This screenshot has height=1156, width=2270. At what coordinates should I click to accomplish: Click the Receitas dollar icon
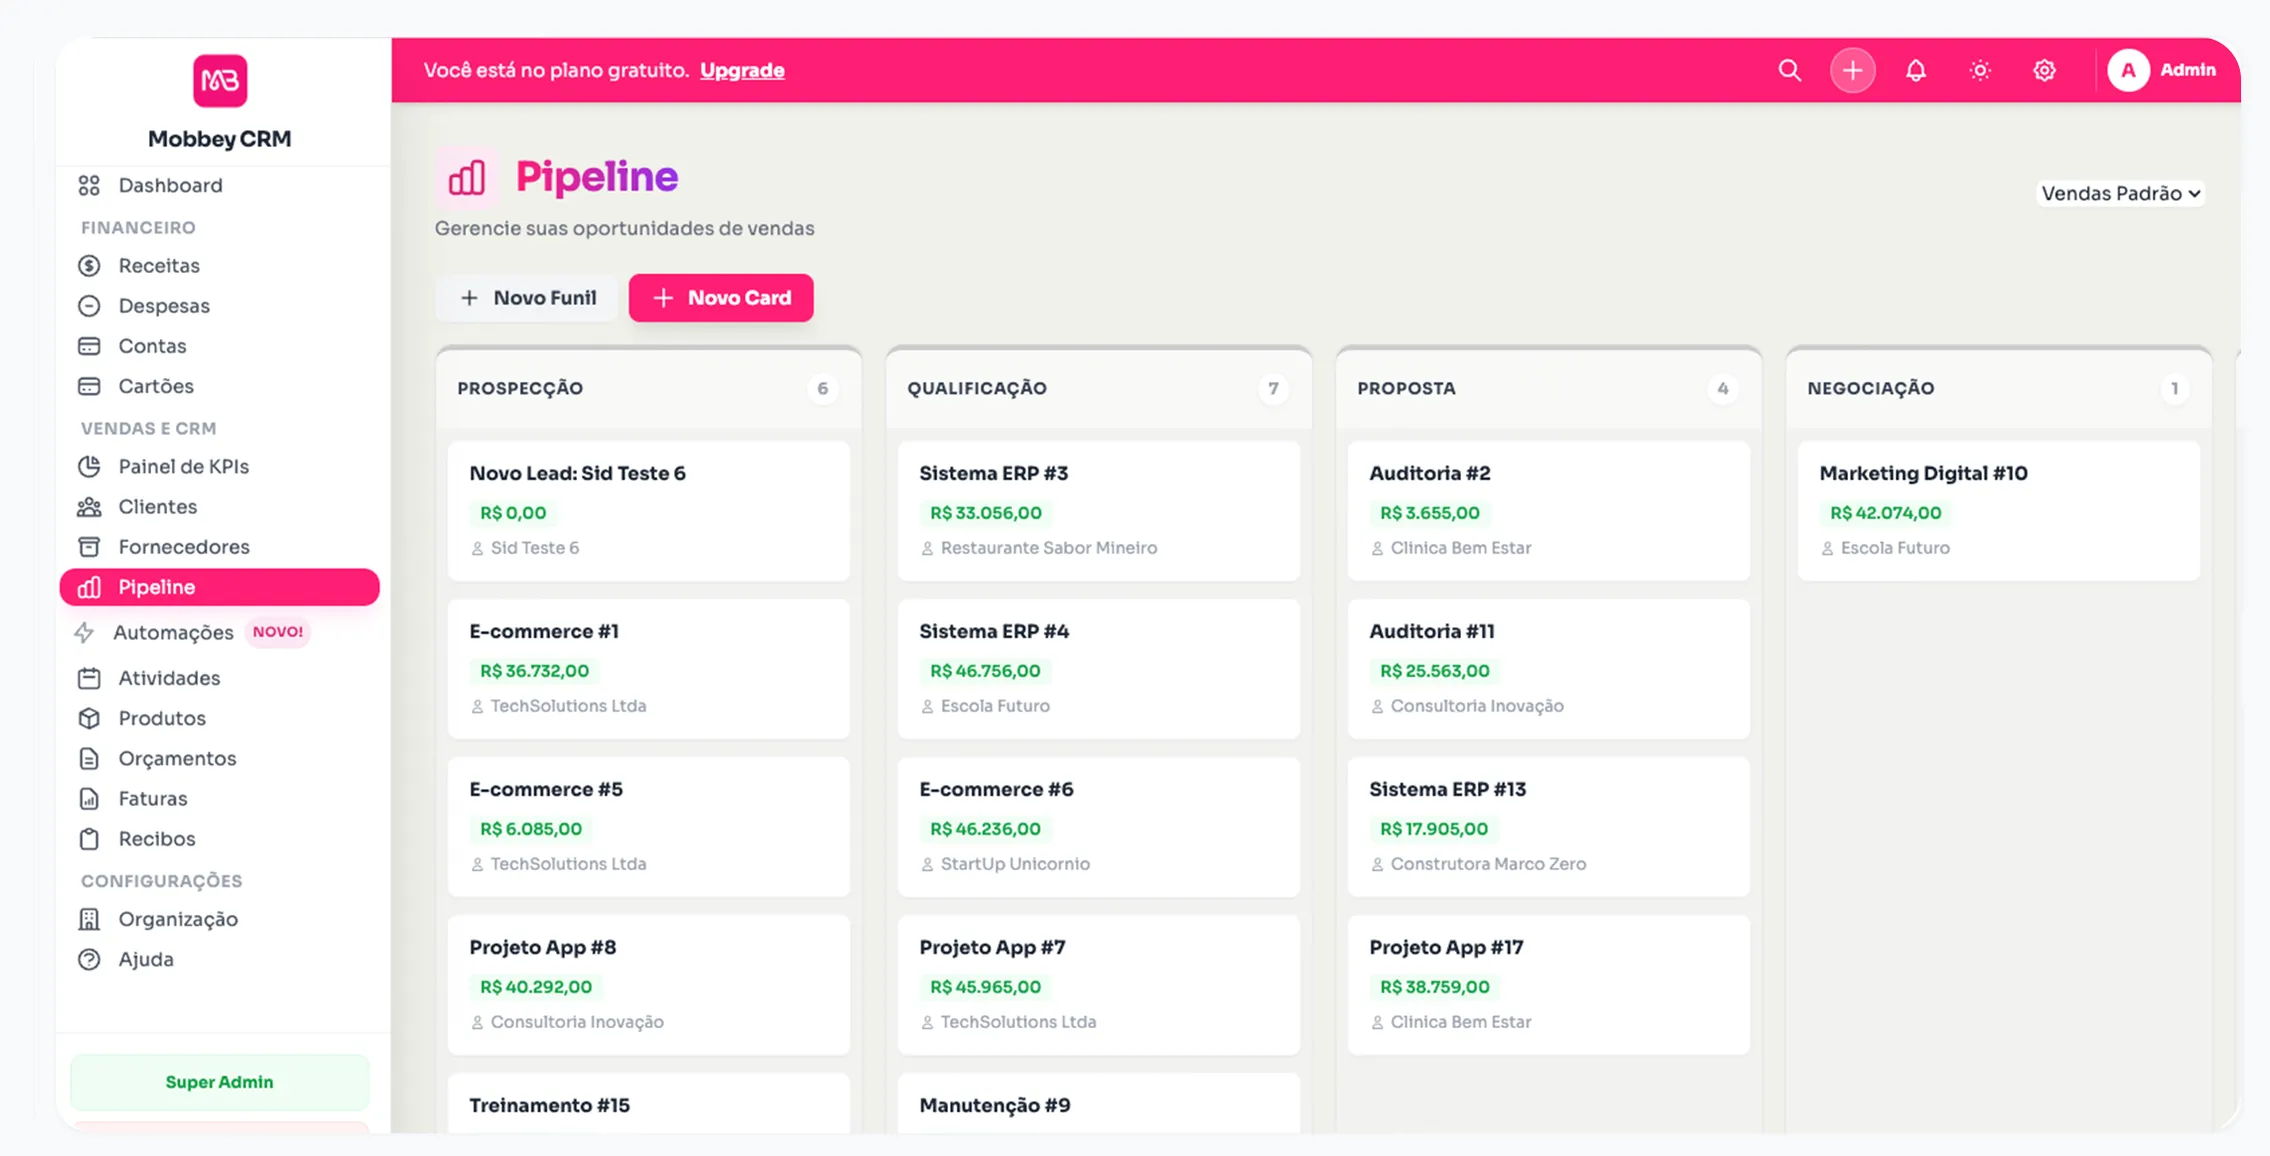point(89,265)
